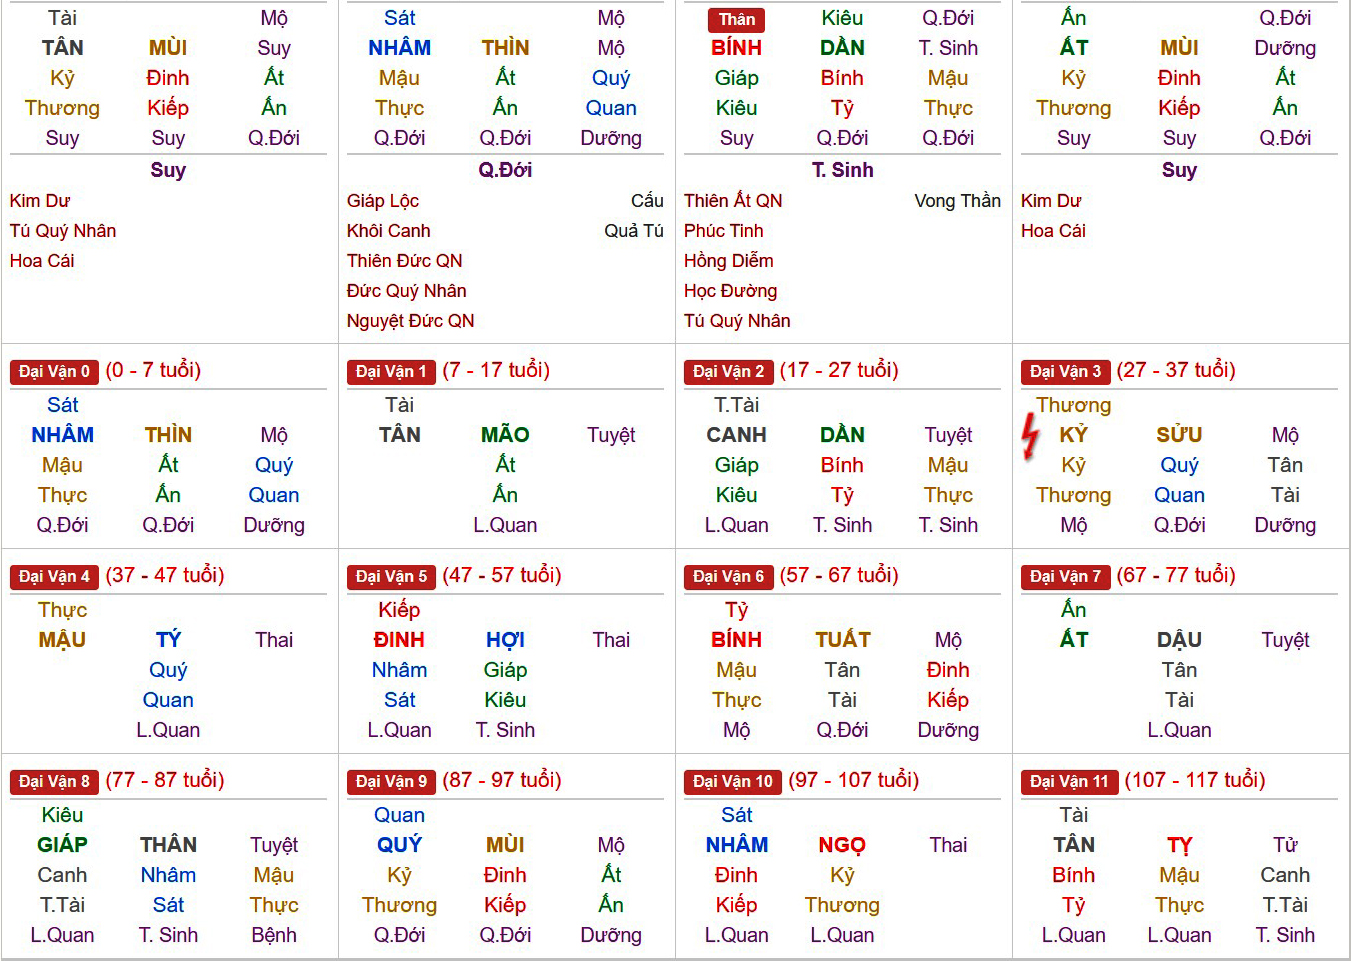Screen dimensions: 1351x961
Task: Click the Giáp Lộc star label
Action: 383,201
